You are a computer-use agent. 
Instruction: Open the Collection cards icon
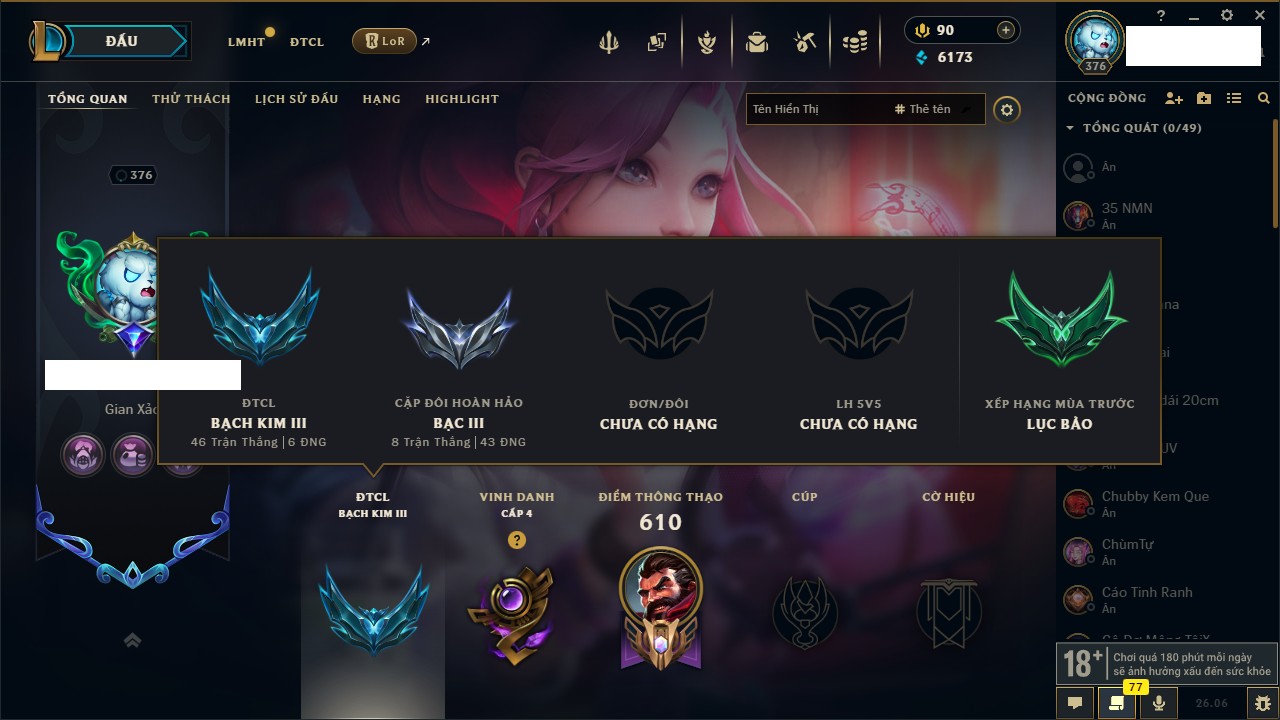click(x=657, y=42)
